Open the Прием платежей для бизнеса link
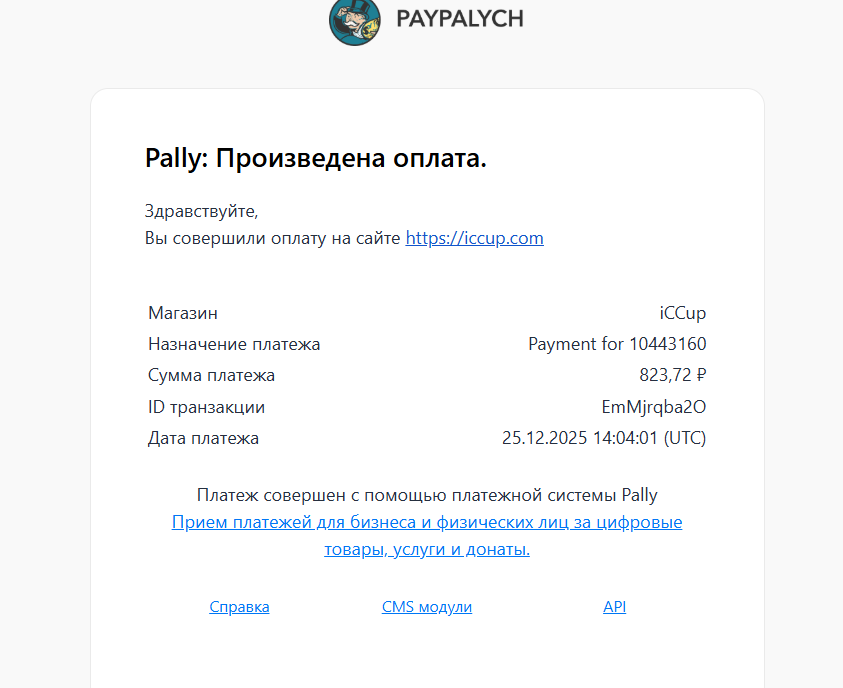The image size is (843, 688). 427,523
